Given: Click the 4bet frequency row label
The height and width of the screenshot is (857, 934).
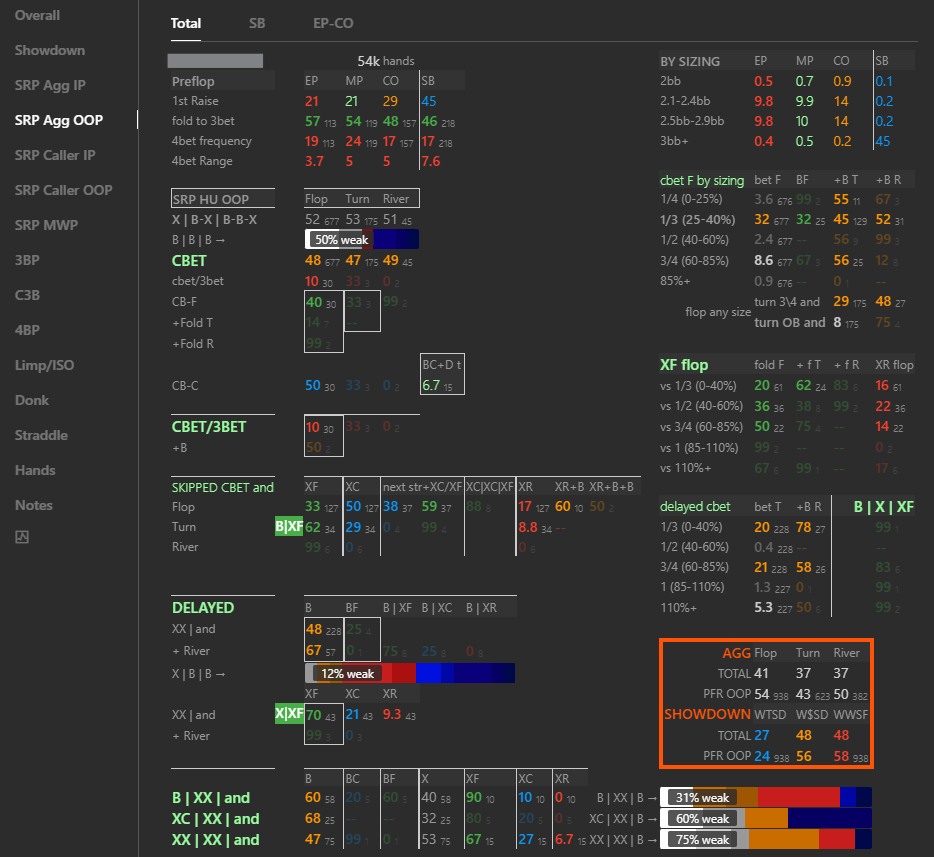Looking at the screenshot, I should (211, 141).
